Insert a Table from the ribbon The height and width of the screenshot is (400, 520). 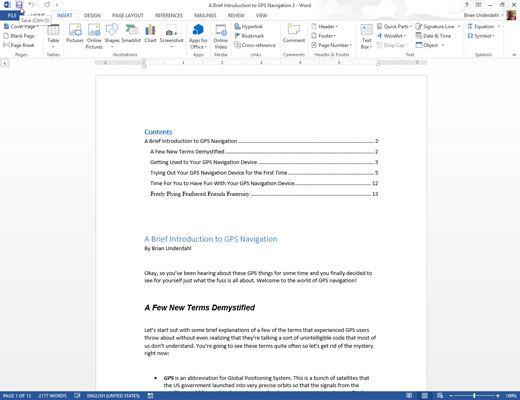pos(53,36)
